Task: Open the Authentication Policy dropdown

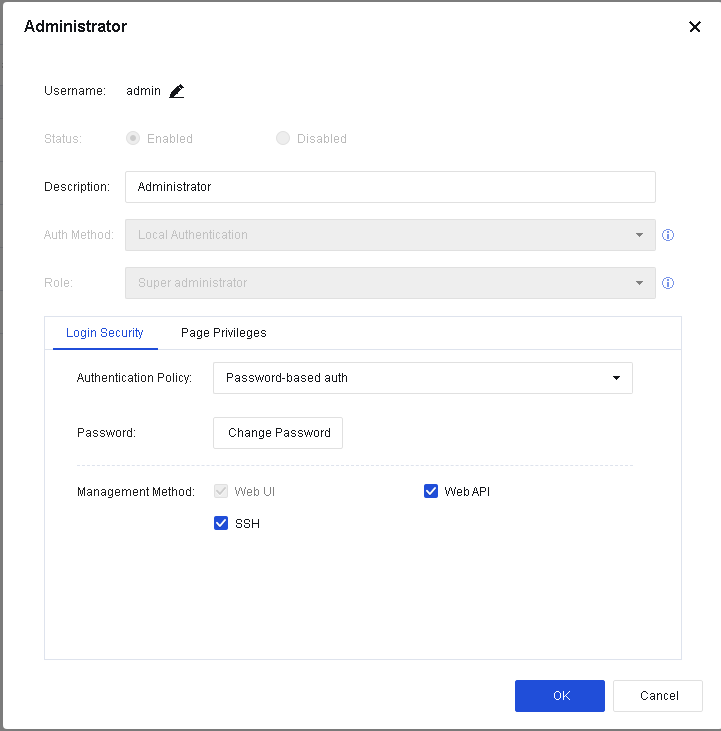Action: click(x=422, y=378)
